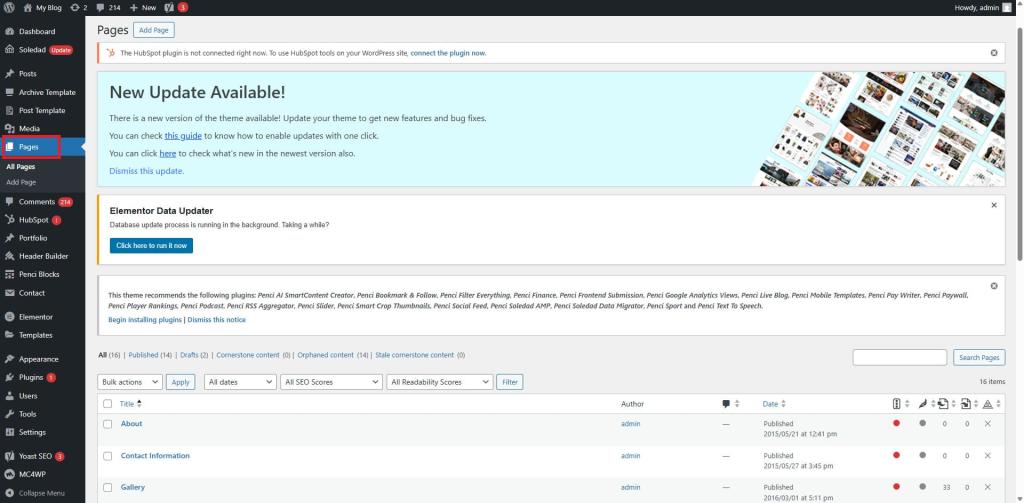This screenshot has width=1024, height=503.
Task: Dismiss the recommended plugins notice icon
Action: (x=994, y=286)
